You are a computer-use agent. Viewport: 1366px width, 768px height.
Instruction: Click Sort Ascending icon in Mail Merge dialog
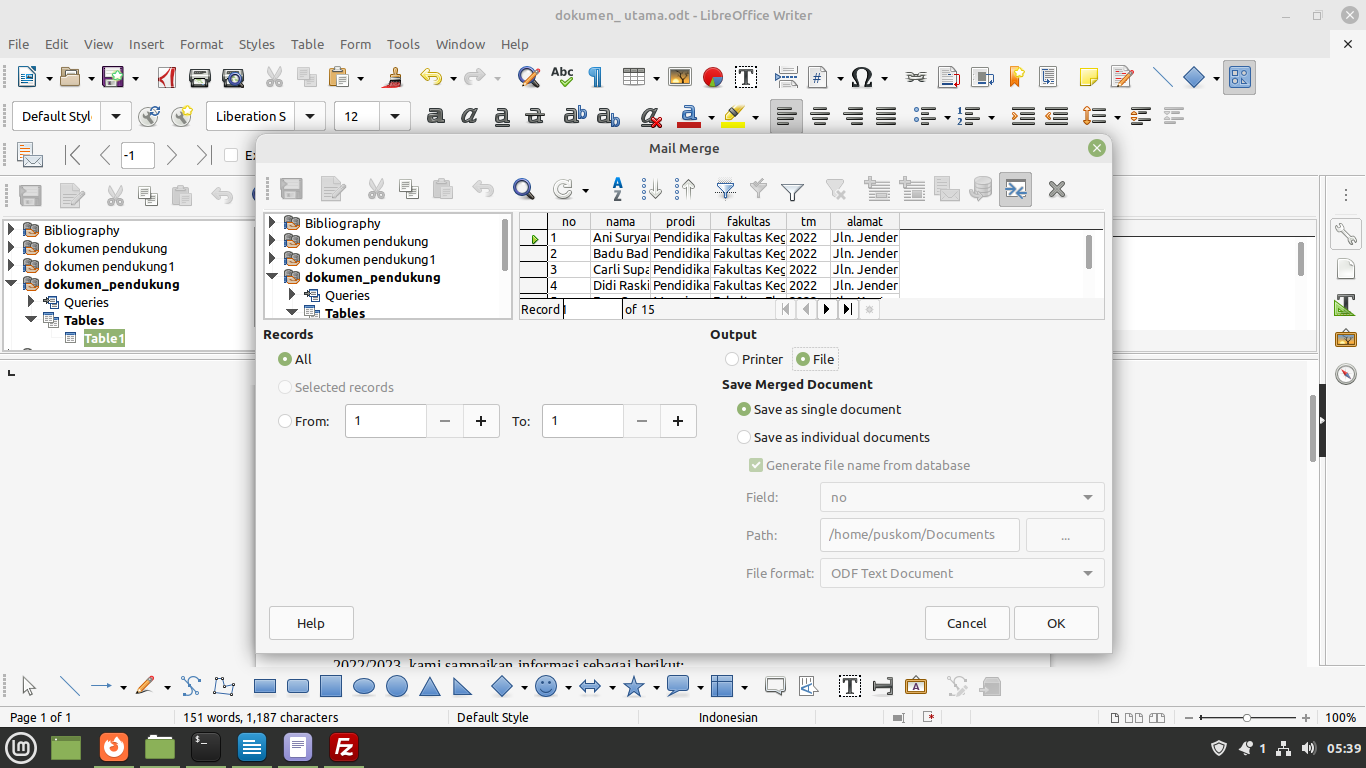[652, 189]
